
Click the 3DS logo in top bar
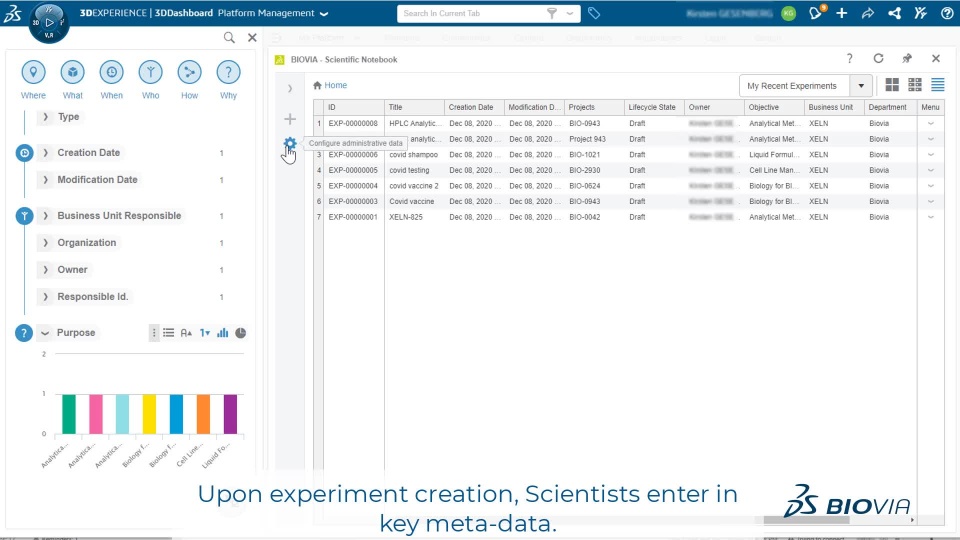click(12, 13)
